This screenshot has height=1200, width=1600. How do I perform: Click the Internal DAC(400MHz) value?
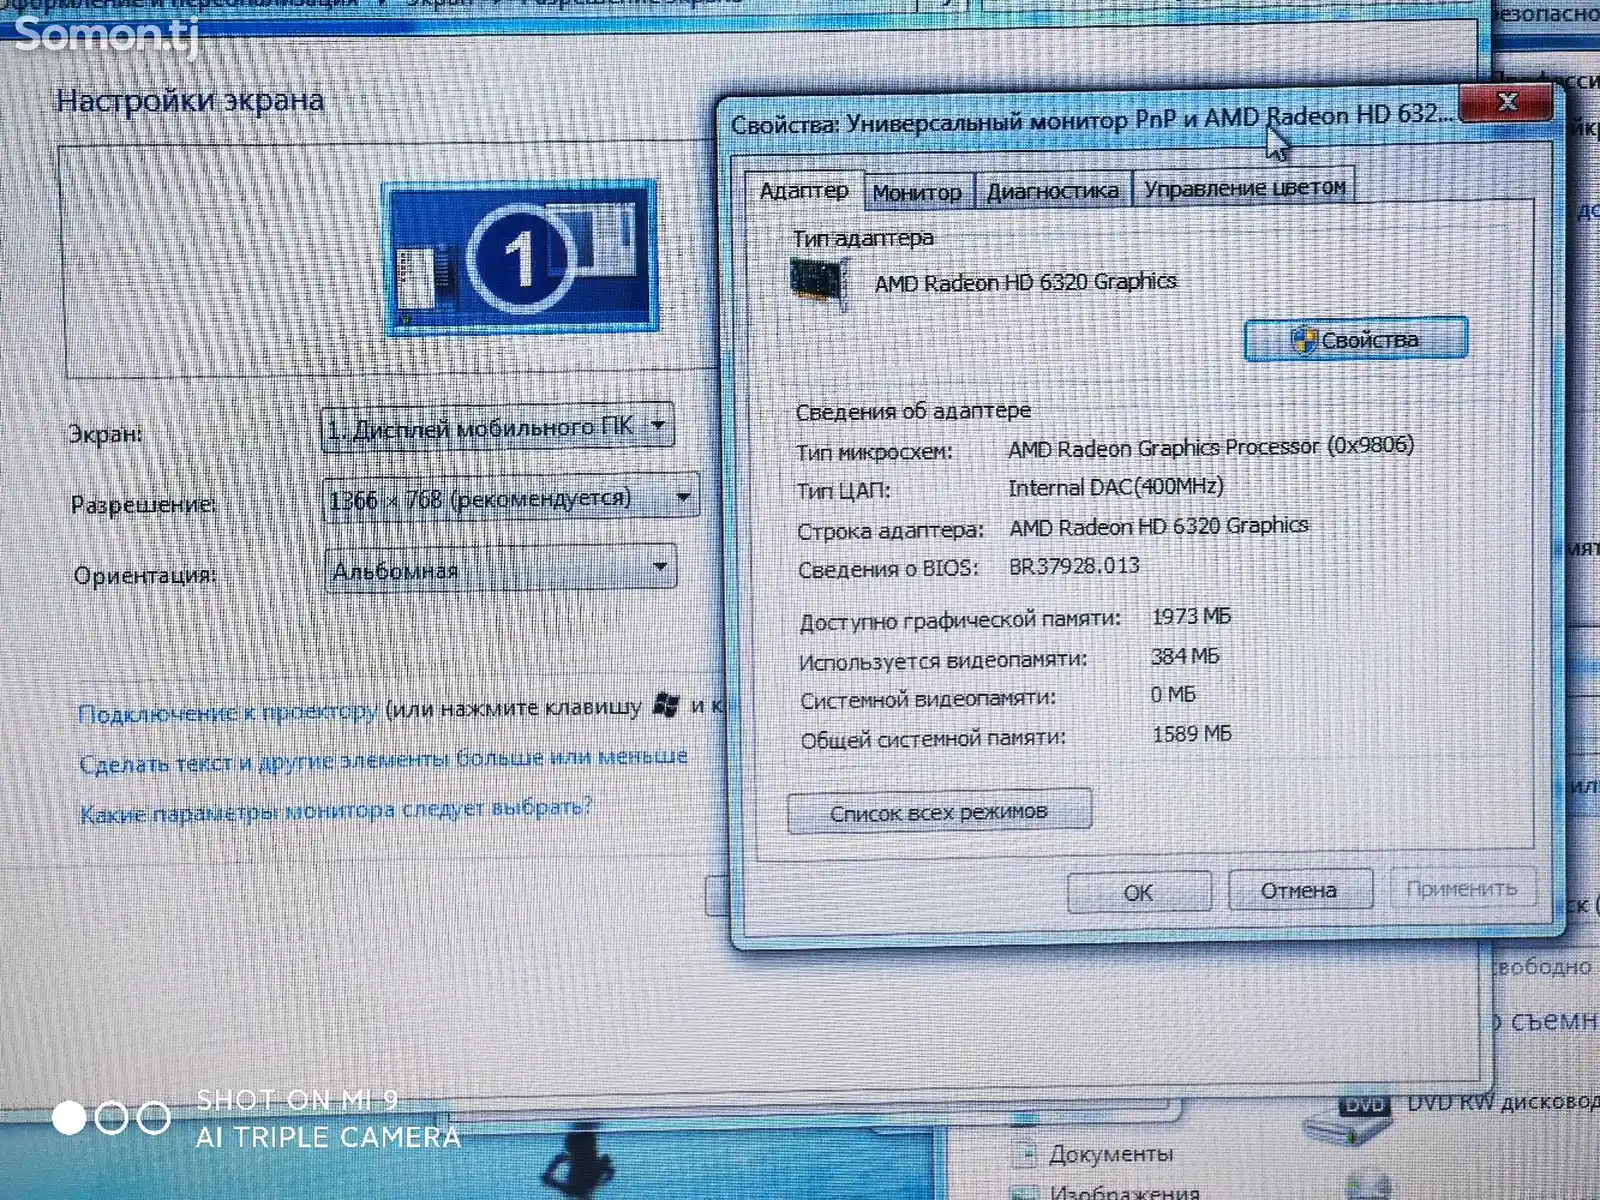coord(1115,488)
